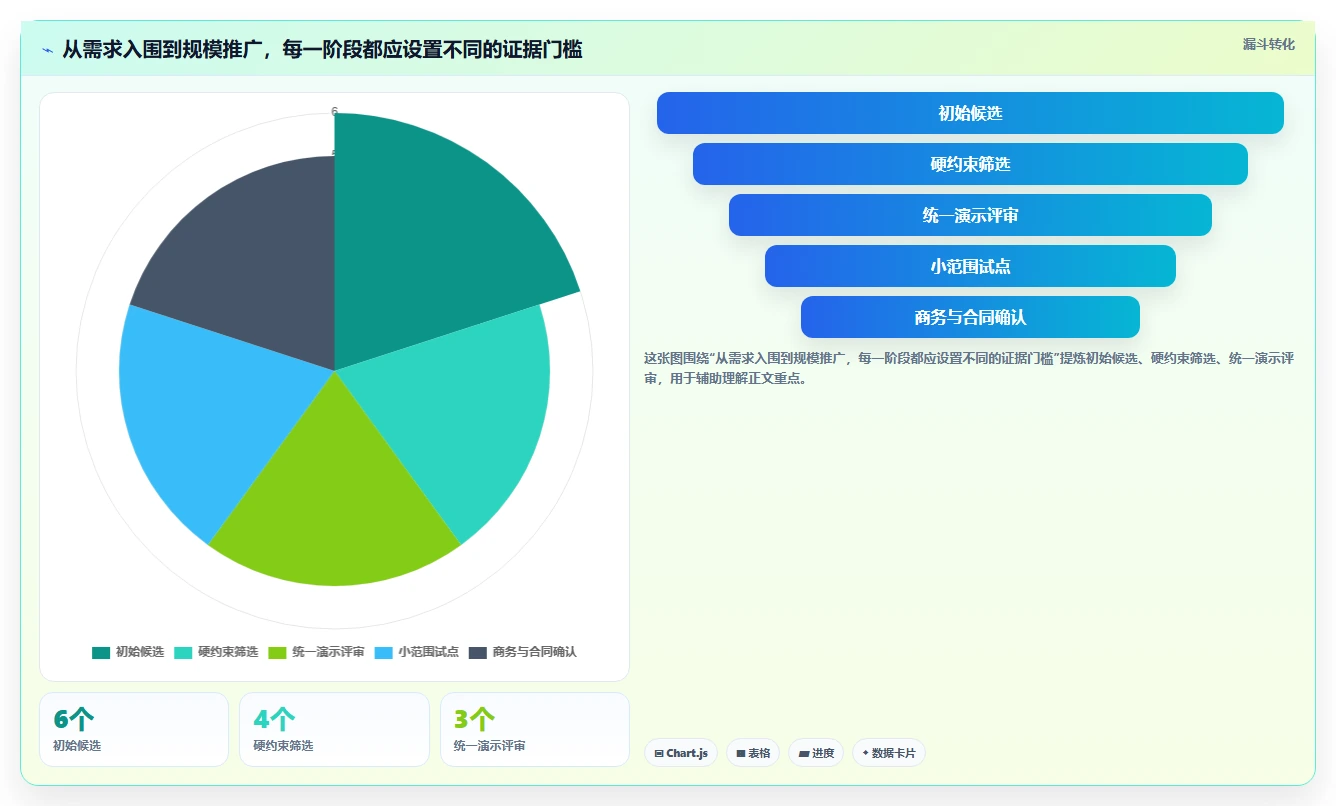Click the 统一演示评审 funnel bar
1336x806 pixels.
970,215
